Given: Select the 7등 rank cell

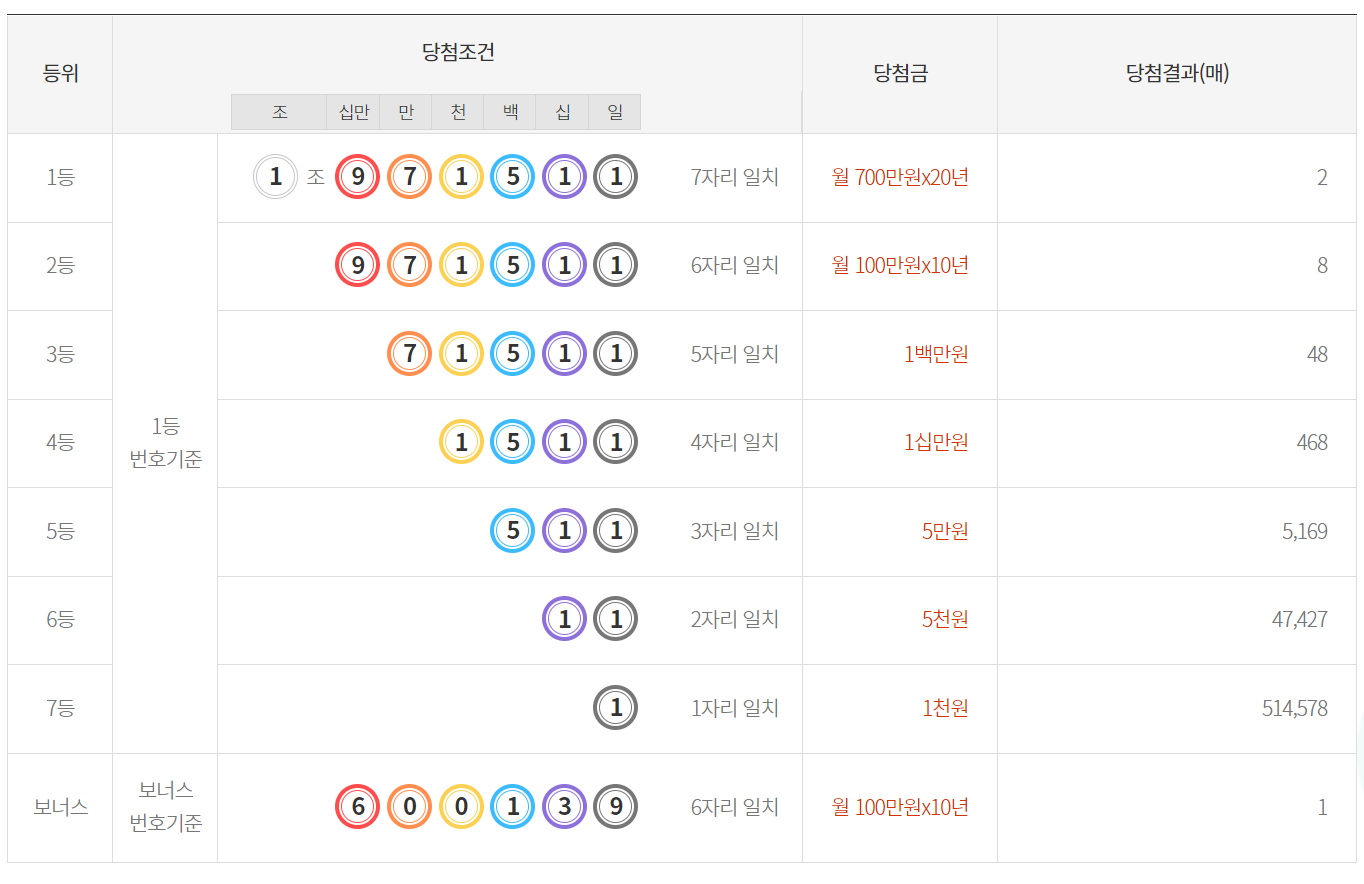Looking at the screenshot, I should point(60,709).
